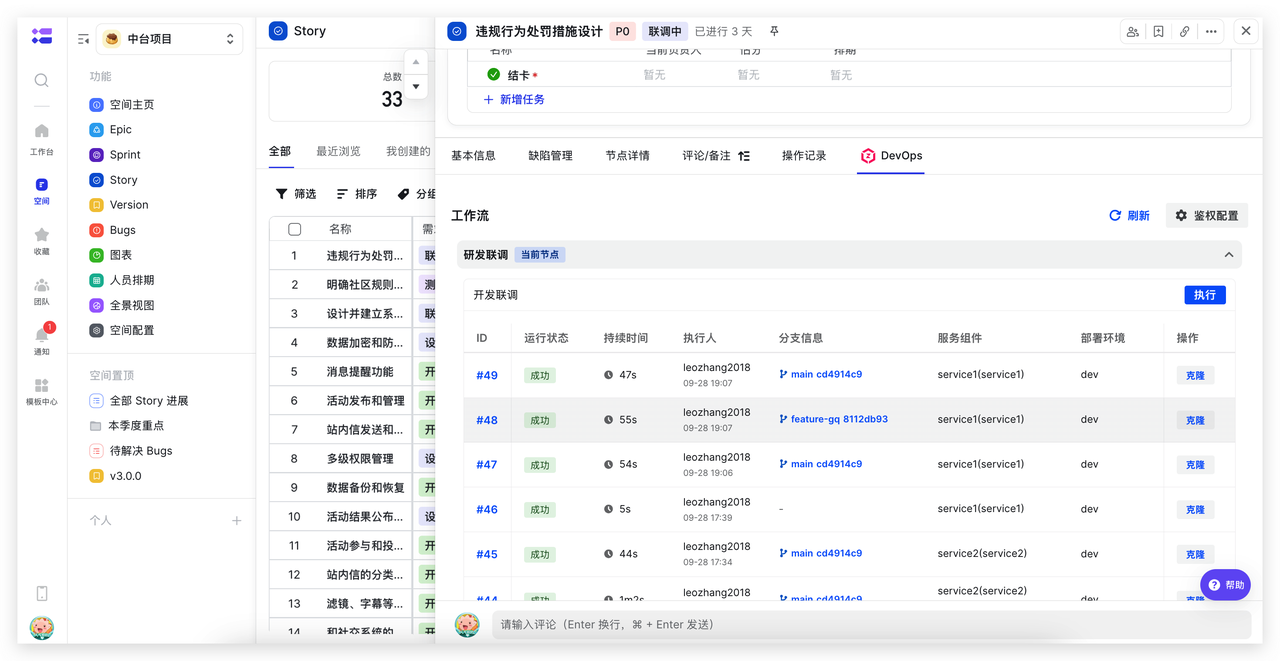Click the comment input field

870,625
